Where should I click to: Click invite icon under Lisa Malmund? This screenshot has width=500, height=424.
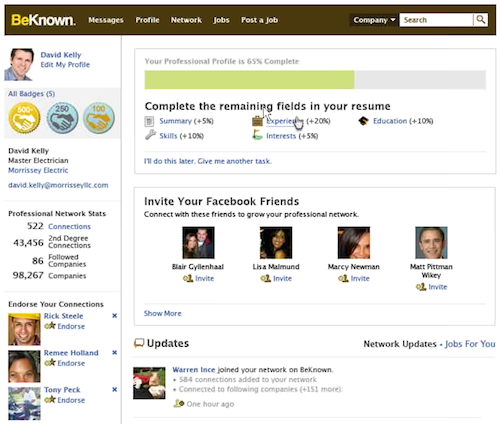[x=266, y=278]
